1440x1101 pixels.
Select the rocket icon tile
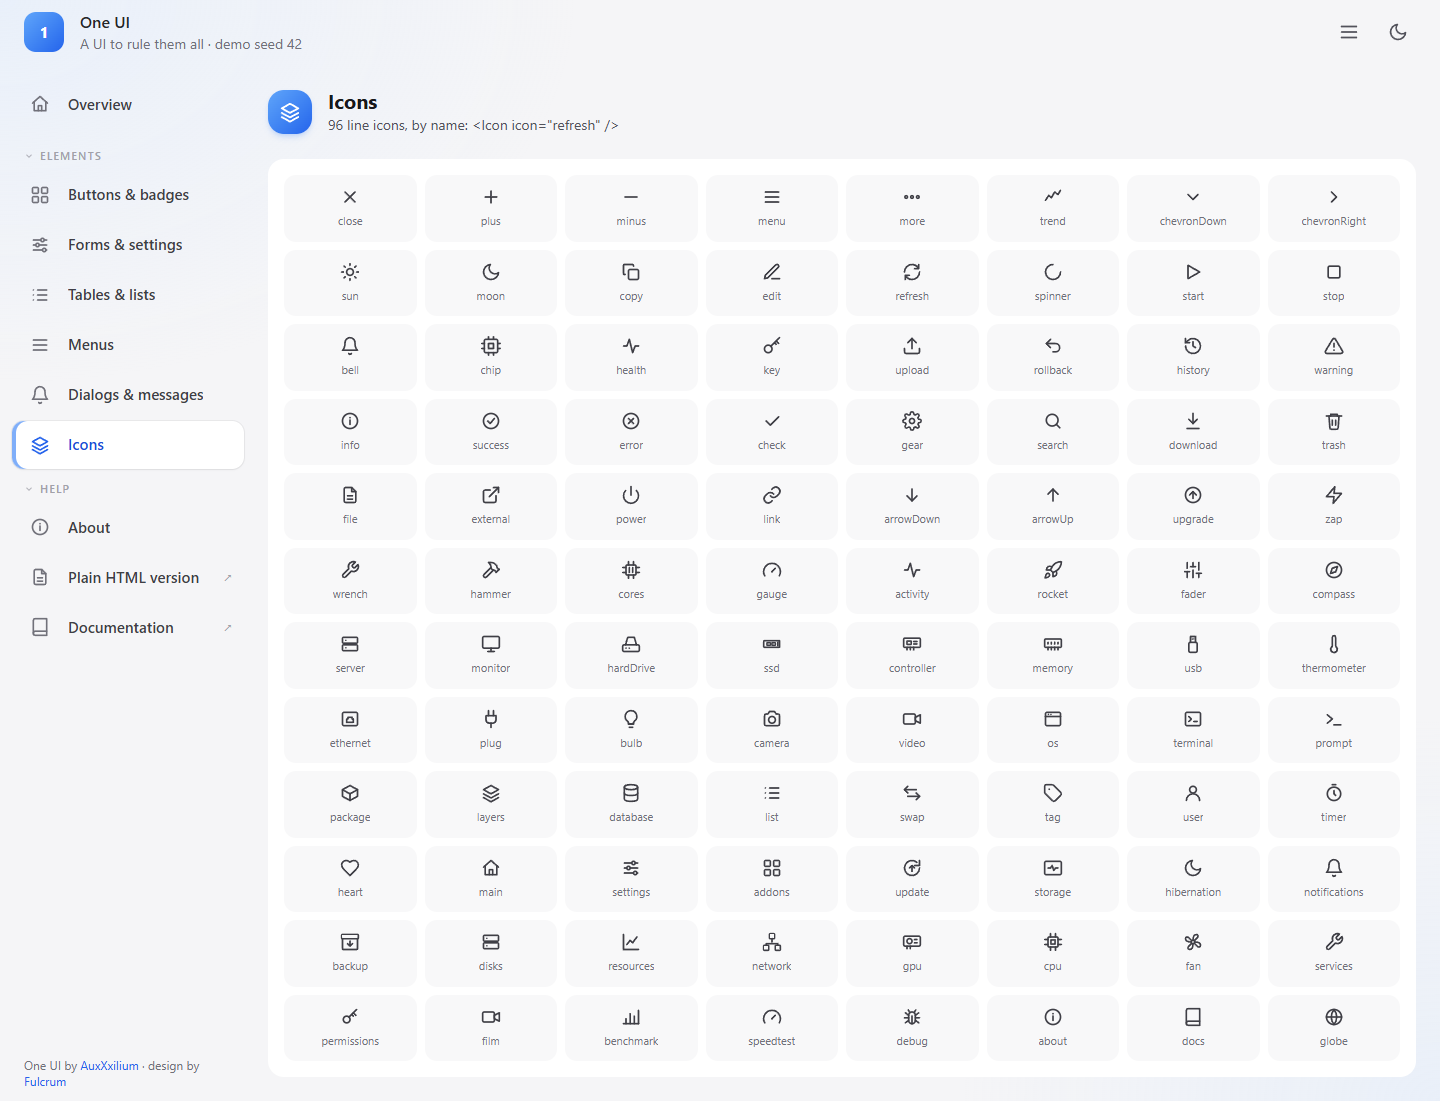coord(1053,581)
